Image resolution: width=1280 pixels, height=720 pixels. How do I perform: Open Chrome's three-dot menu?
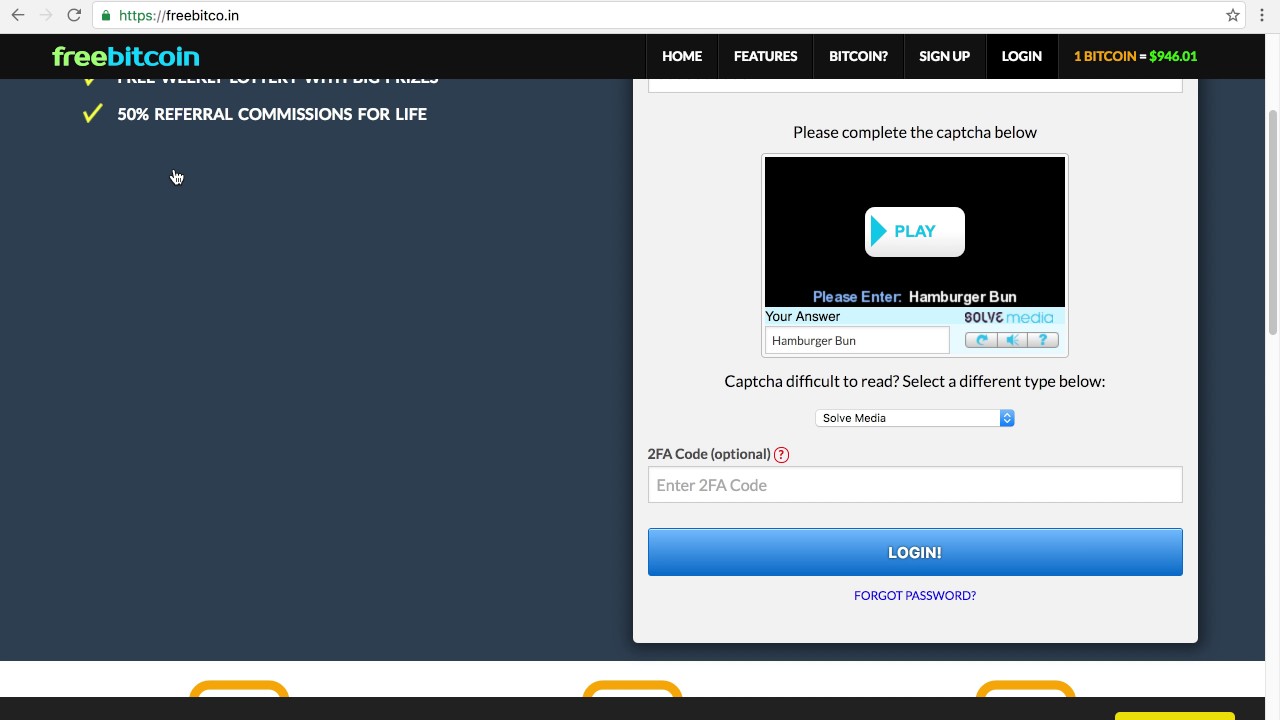pyautogui.click(x=1263, y=15)
